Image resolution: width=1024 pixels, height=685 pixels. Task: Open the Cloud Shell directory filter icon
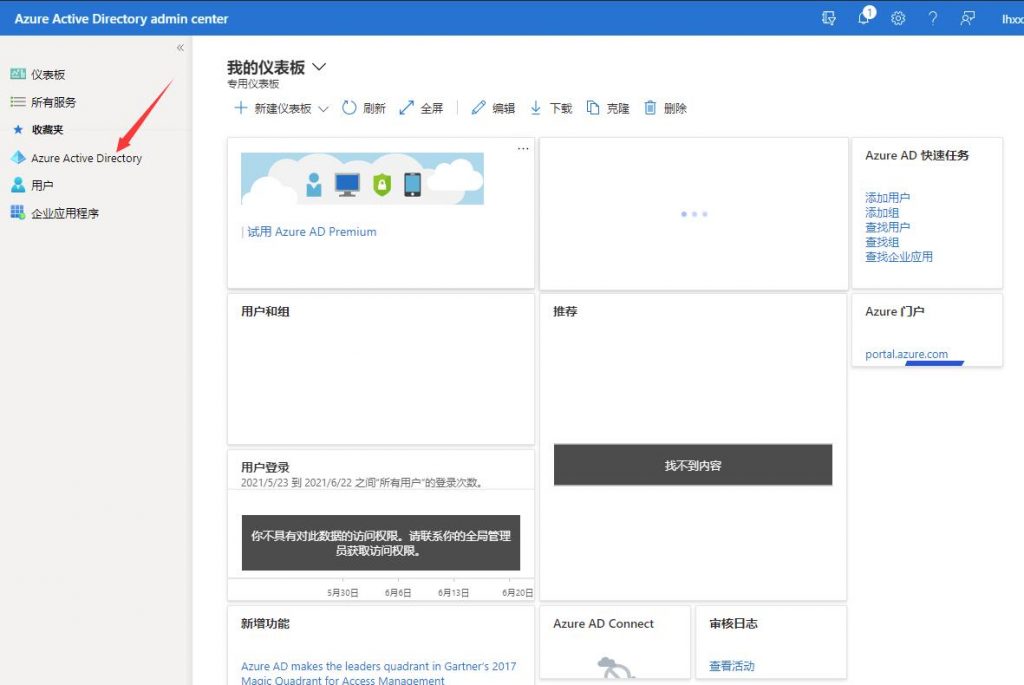[x=829, y=18]
